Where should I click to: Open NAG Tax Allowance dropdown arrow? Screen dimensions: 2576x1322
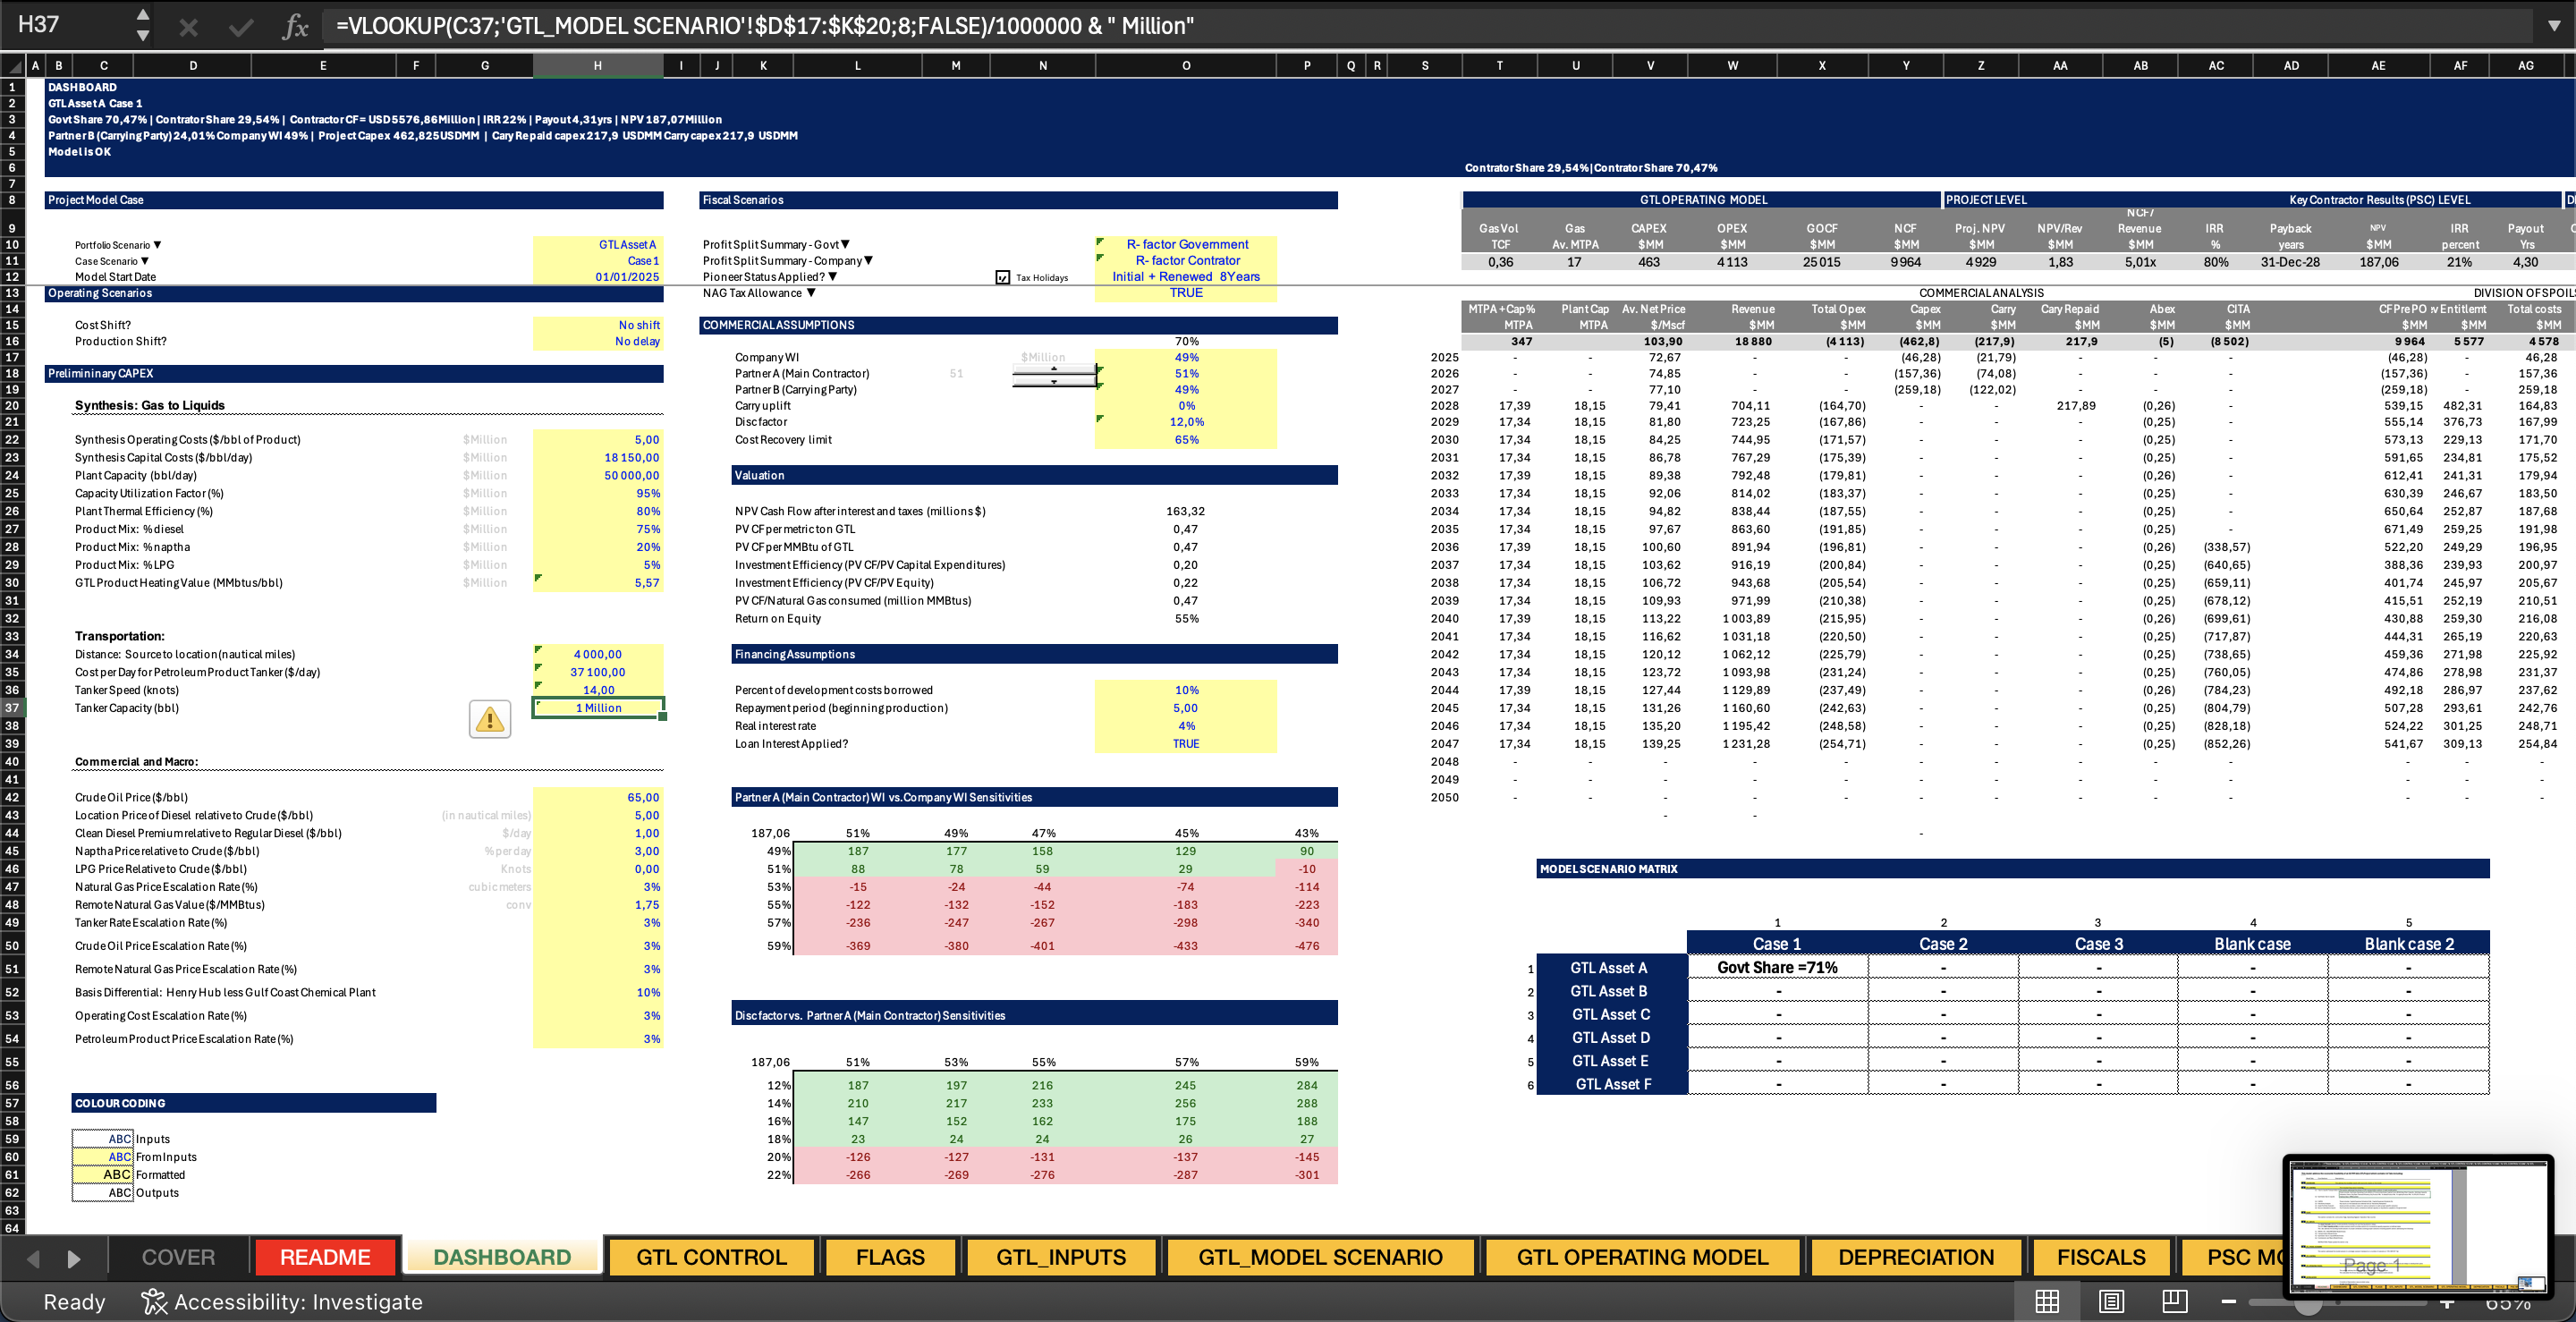(x=811, y=292)
